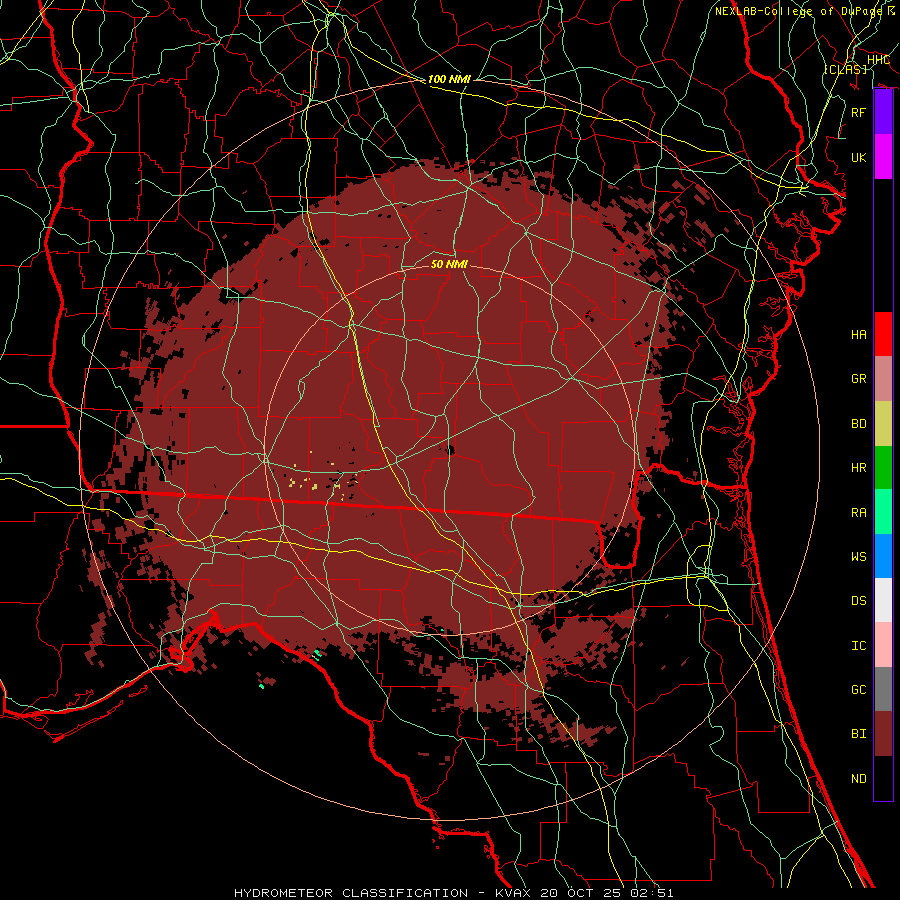Click the ND legend label
Screen dimensions: 900x900
859,779
